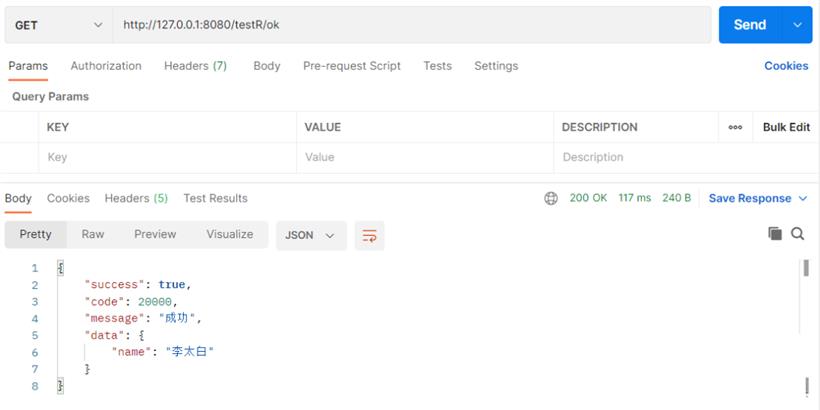Click the VALUE column header
The height and width of the screenshot is (410, 820).
coord(323,127)
